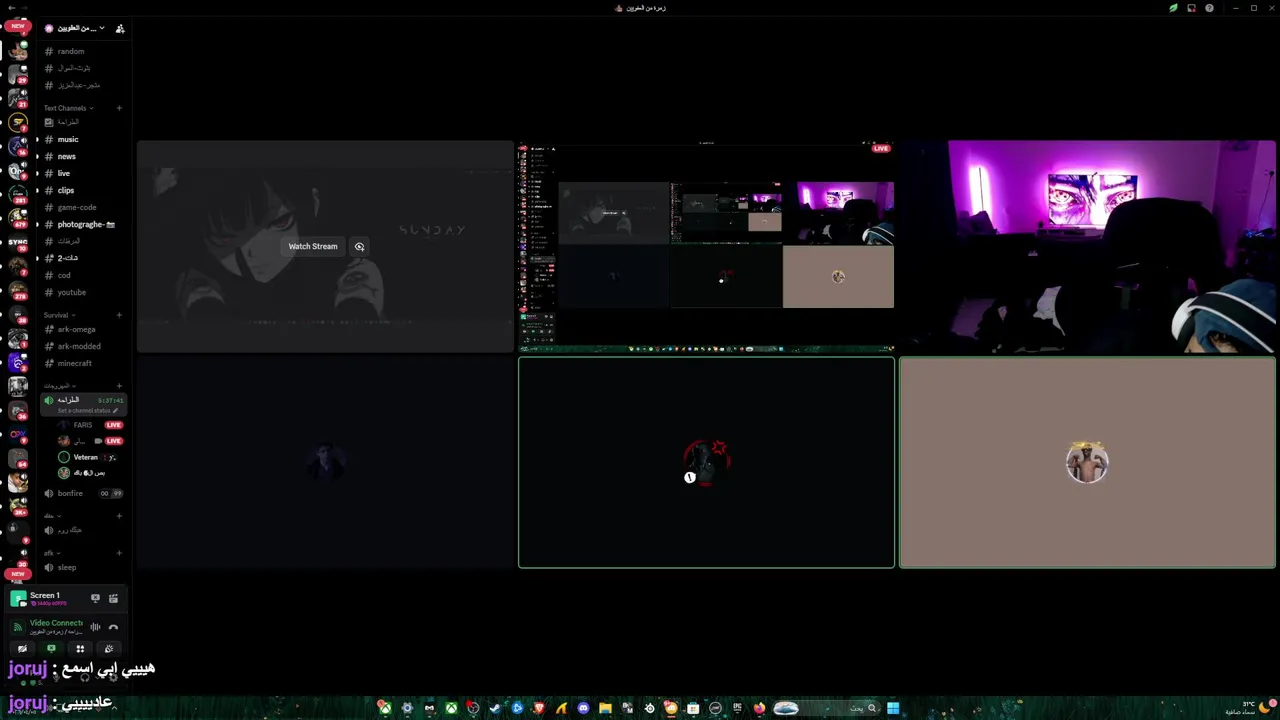Image resolution: width=1280 pixels, height=720 pixels.
Task: Click the bottom NEW unread indicator
Action: [x=18, y=574]
